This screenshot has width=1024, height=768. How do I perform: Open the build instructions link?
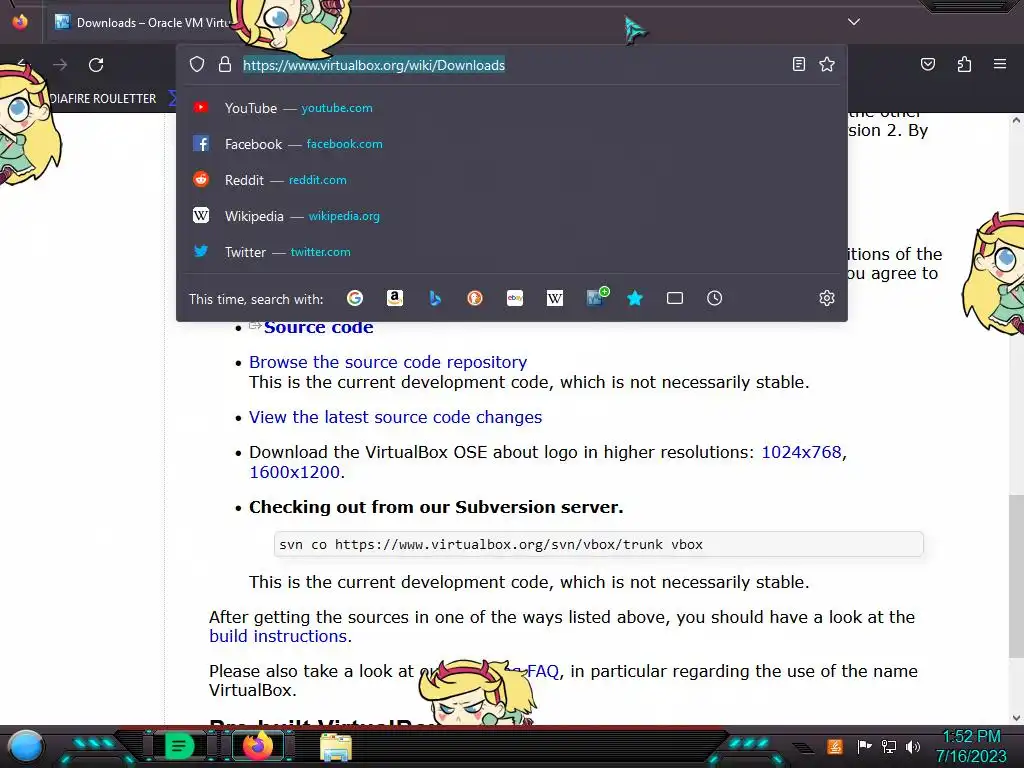(x=278, y=636)
